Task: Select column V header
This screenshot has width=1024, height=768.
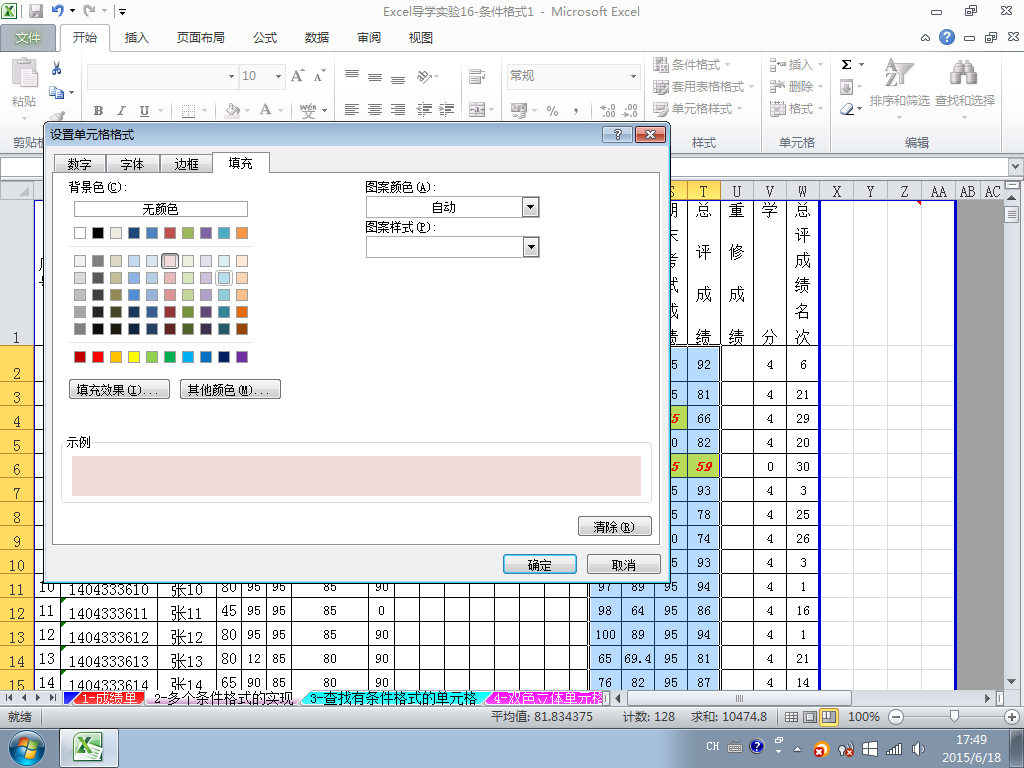Action: click(x=769, y=191)
